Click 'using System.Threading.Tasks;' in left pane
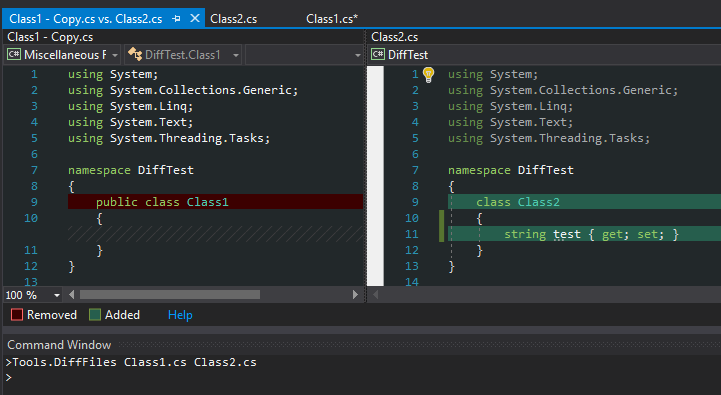The width and height of the screenshot is (721, 395). tap(169, 138)
